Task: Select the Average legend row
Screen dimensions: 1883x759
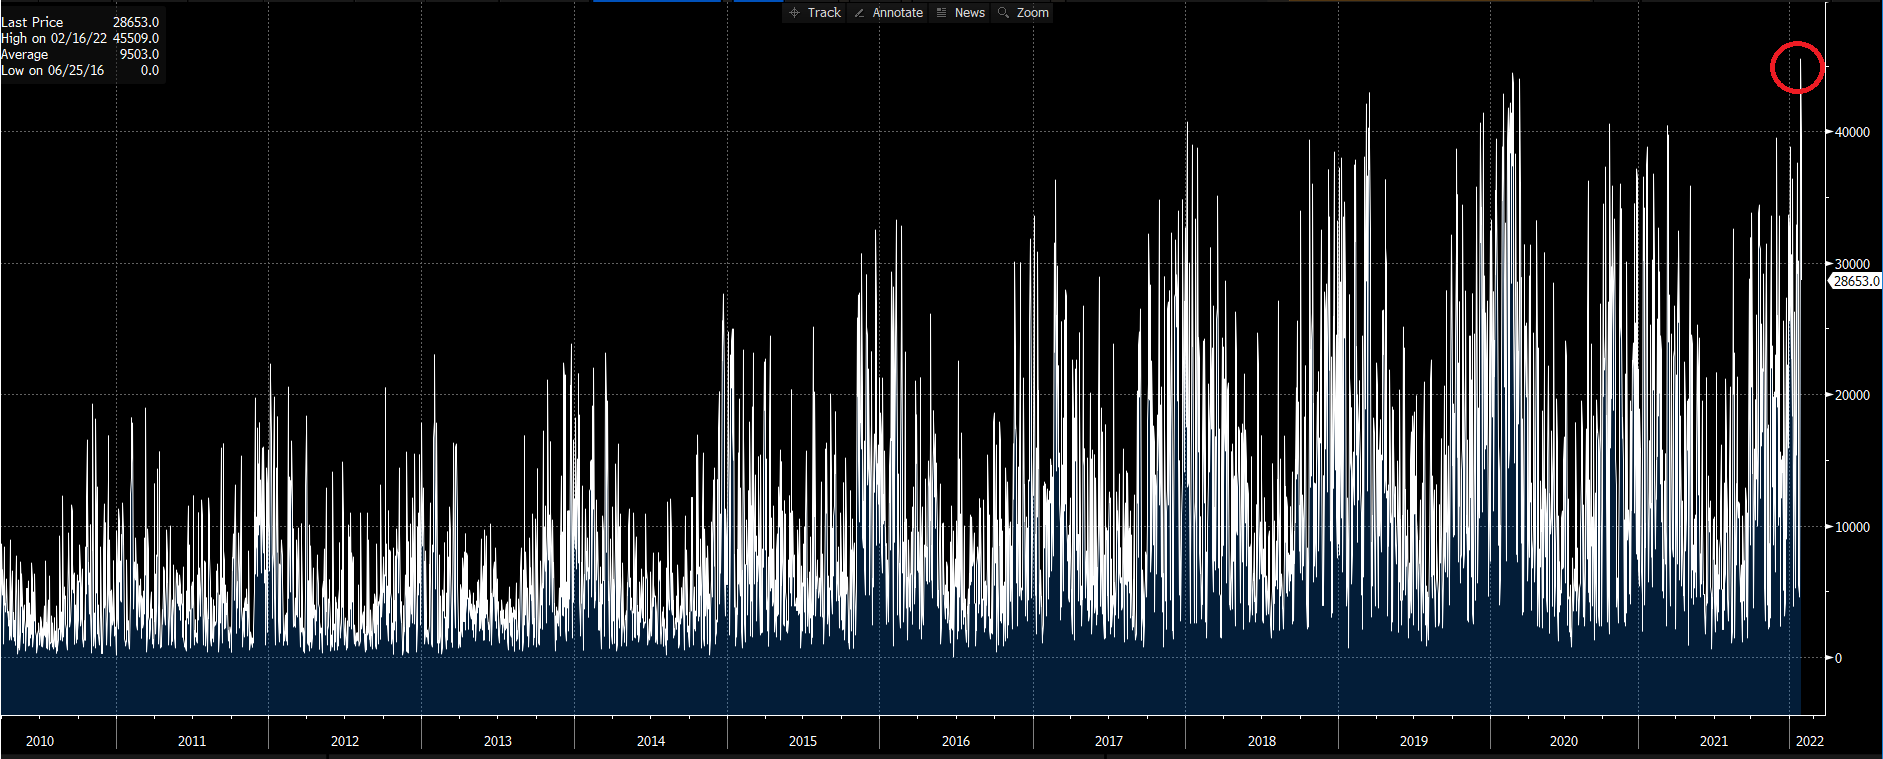Action: point(80,54)
